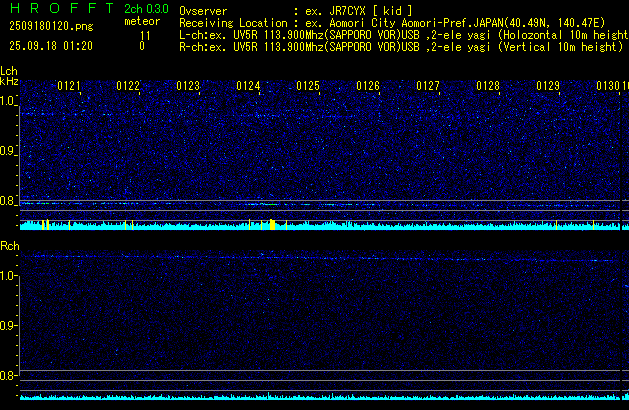Click the 0127 time marker
The image size is (629, 410).
point(428,86)
